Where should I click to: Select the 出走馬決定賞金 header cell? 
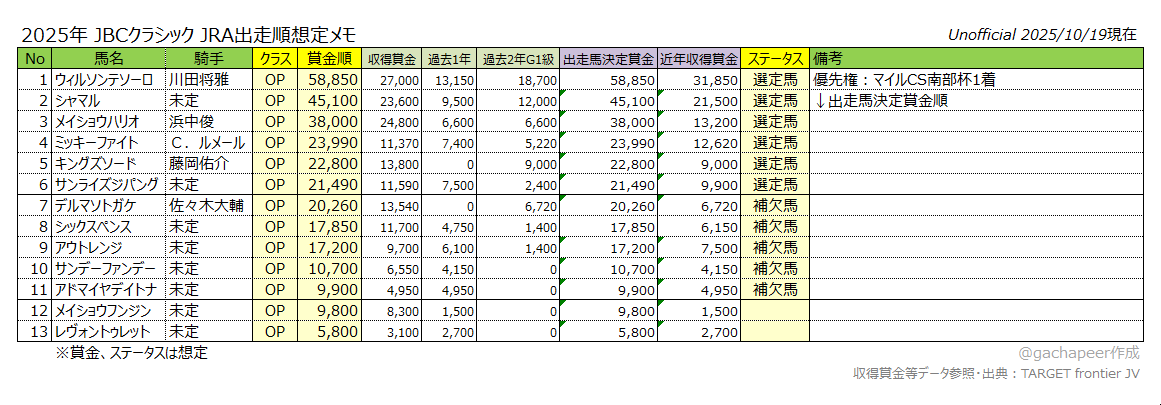click(x=609, y=58)
